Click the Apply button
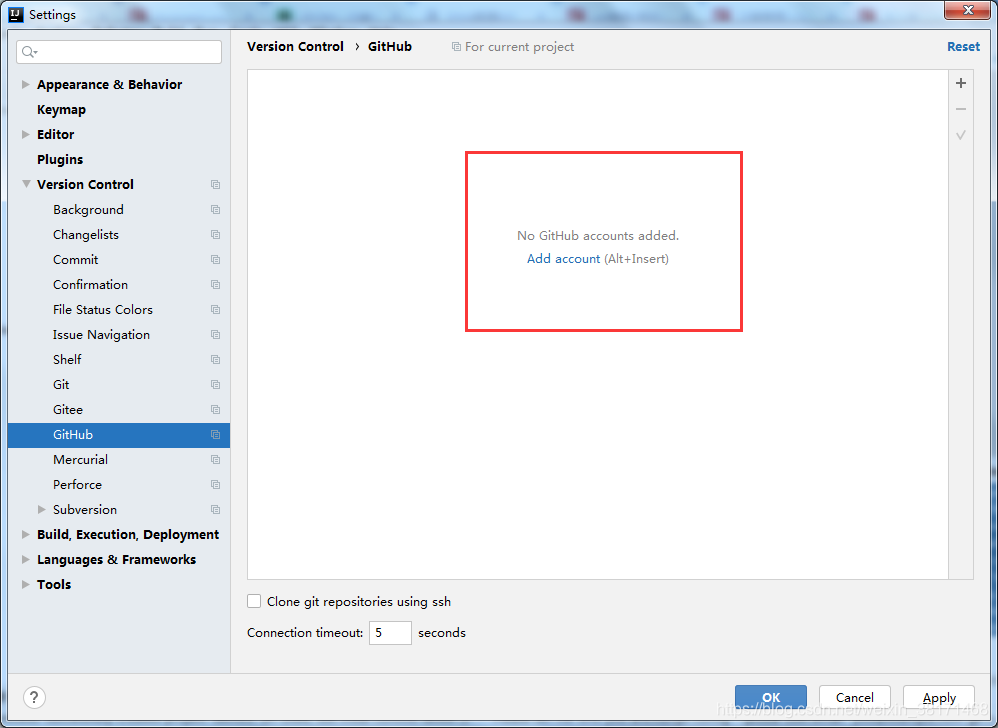The height and width of the screenshot is (728, 998). click(x=939, y=697)
